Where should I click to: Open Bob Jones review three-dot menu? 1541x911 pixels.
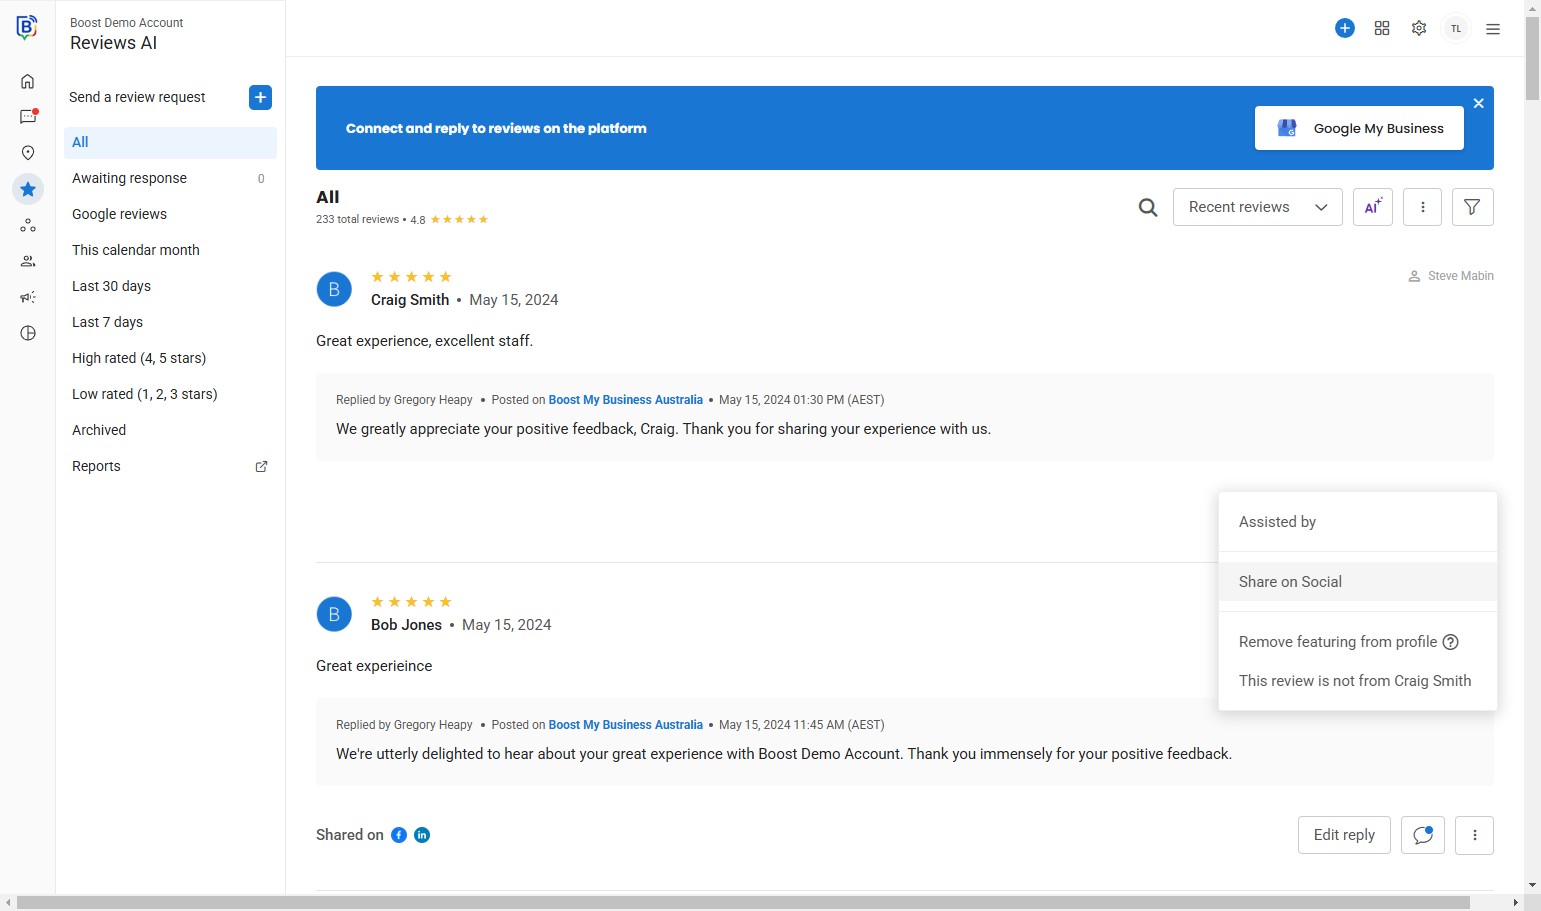click(1474, 835)
